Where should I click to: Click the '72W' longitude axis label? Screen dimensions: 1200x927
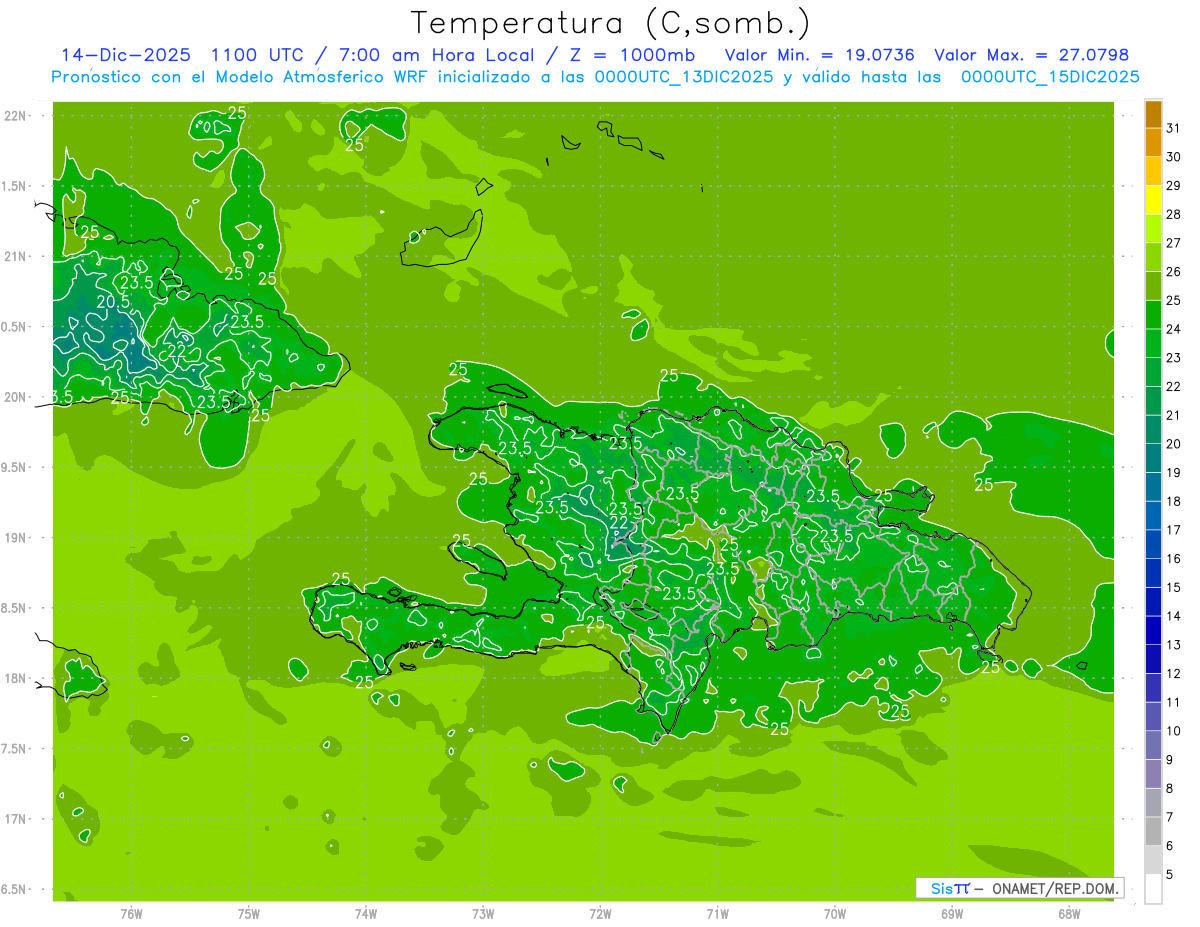[x=600, y=914]
